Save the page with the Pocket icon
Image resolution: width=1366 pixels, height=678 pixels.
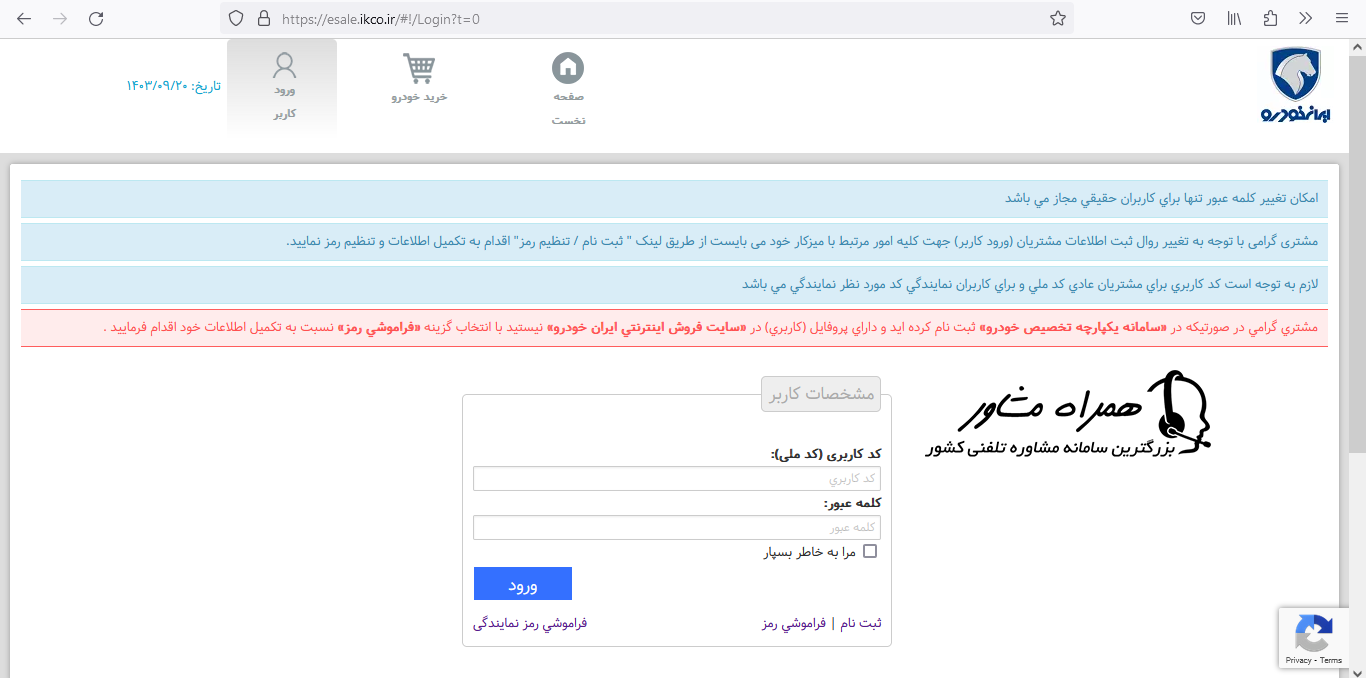pos(1197,18)
